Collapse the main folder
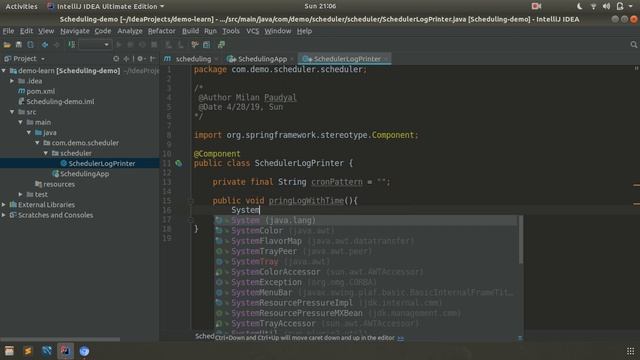The height and width of the screenshot is (360, 640). pyautogui.click(x=20, y=122)
